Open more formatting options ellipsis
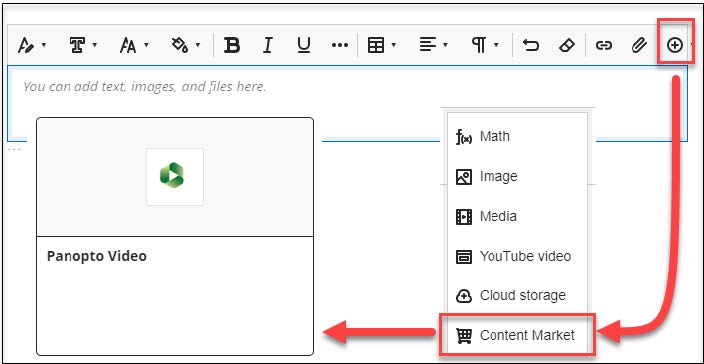Screen dimensions: 704x364 340,45
